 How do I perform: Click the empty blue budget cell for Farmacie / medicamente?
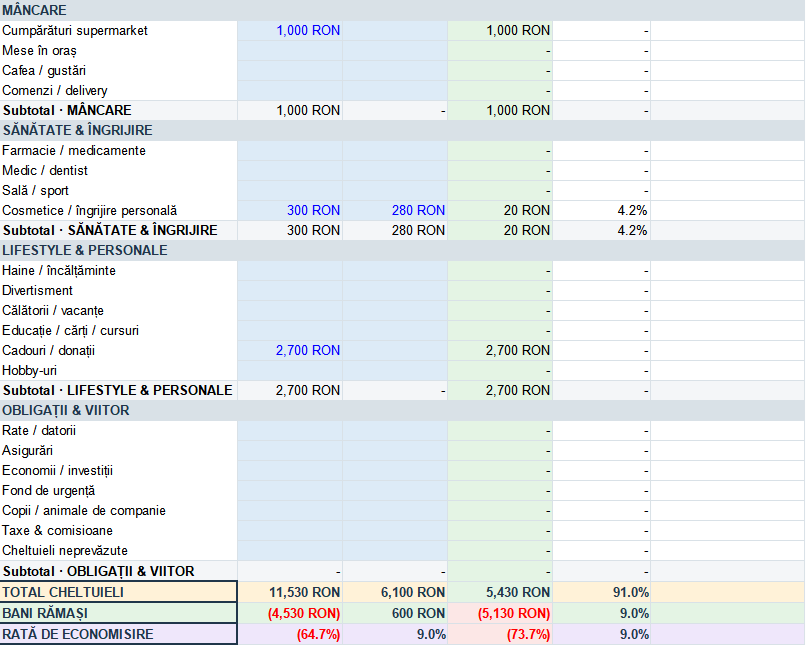tap(290, 151)
